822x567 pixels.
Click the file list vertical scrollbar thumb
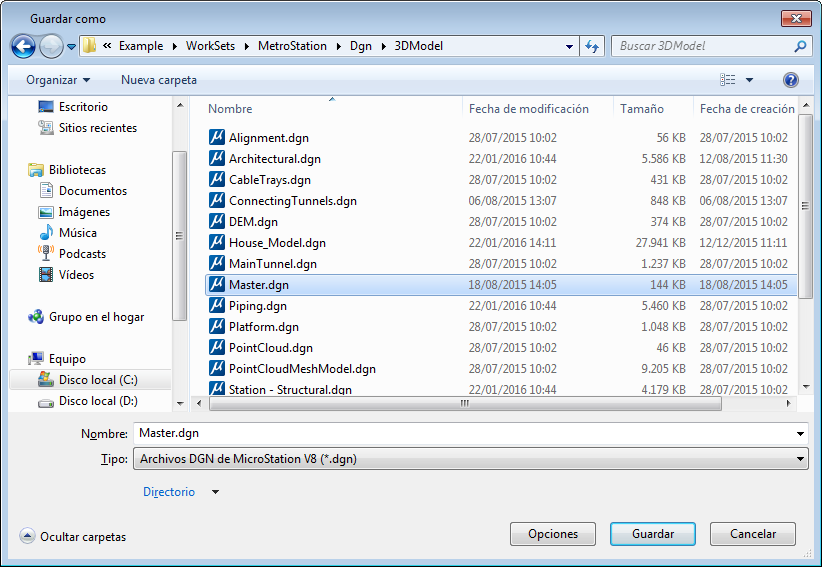click(805, 206)
